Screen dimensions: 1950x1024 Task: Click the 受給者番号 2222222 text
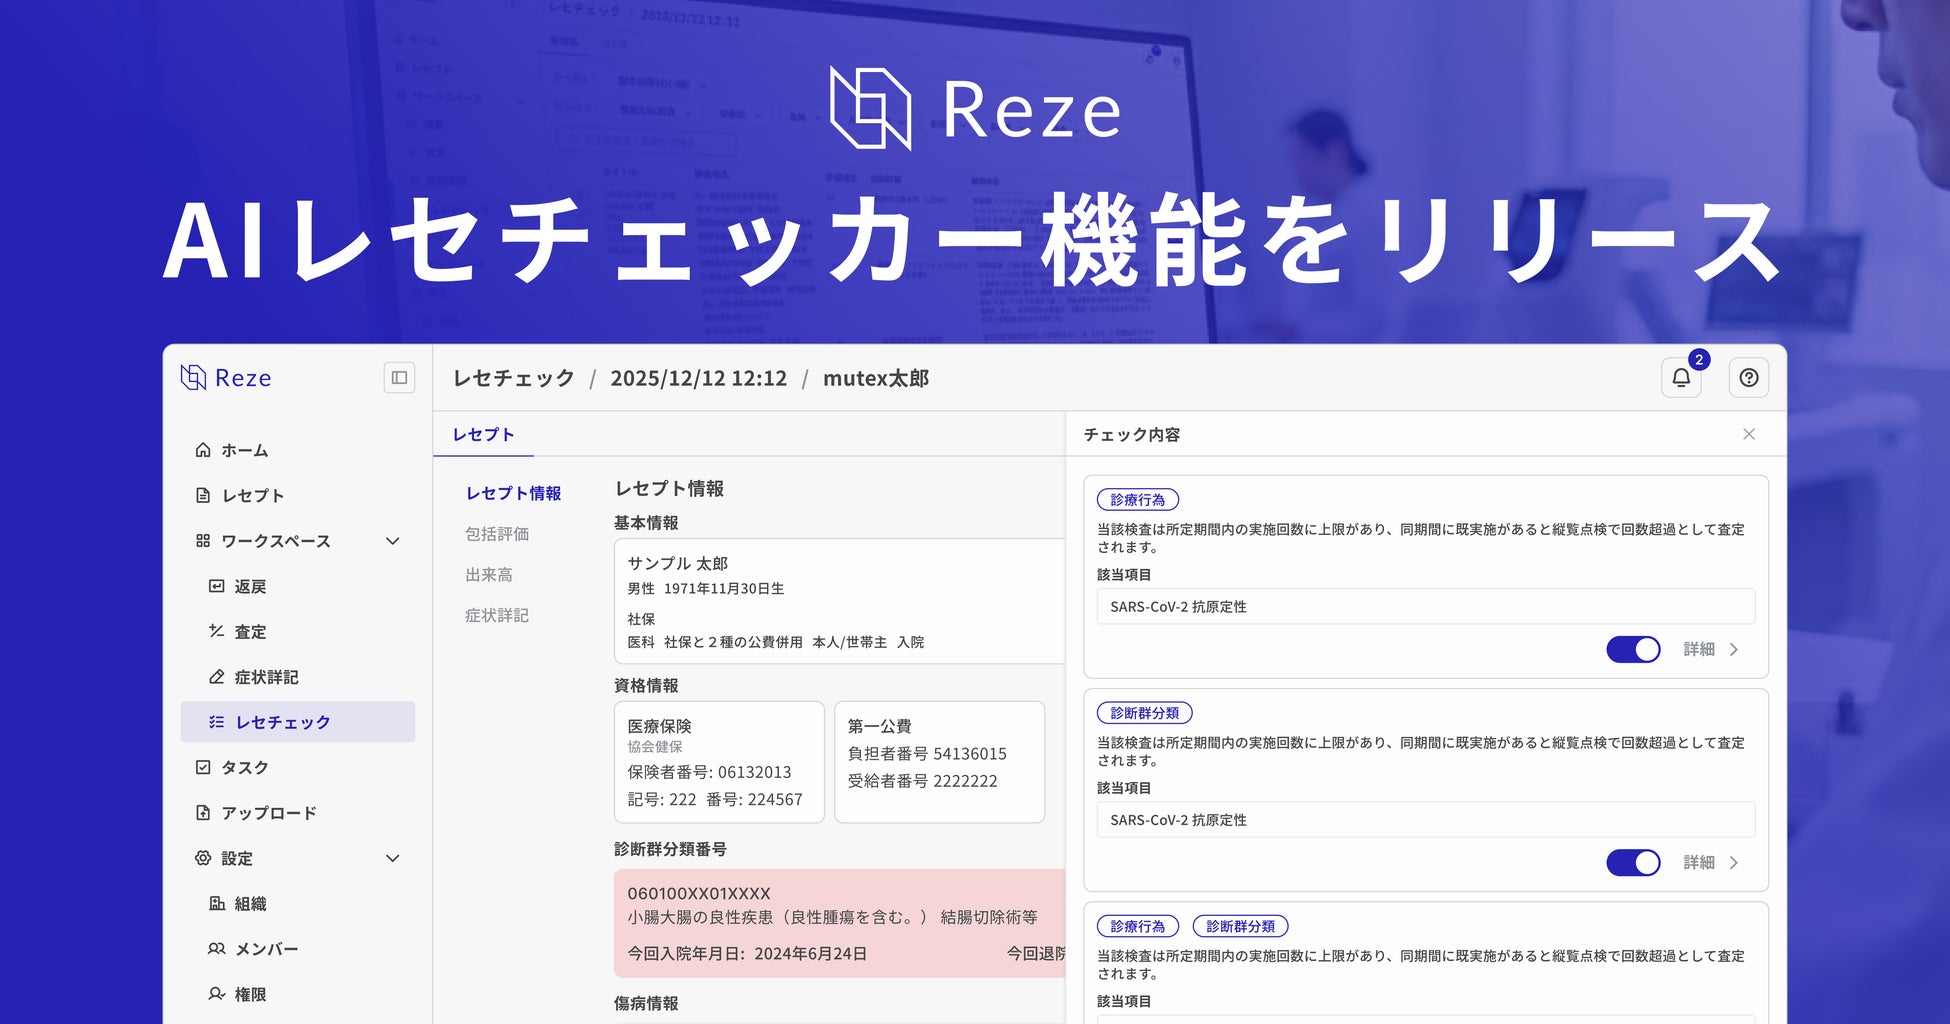click(922, 781)
